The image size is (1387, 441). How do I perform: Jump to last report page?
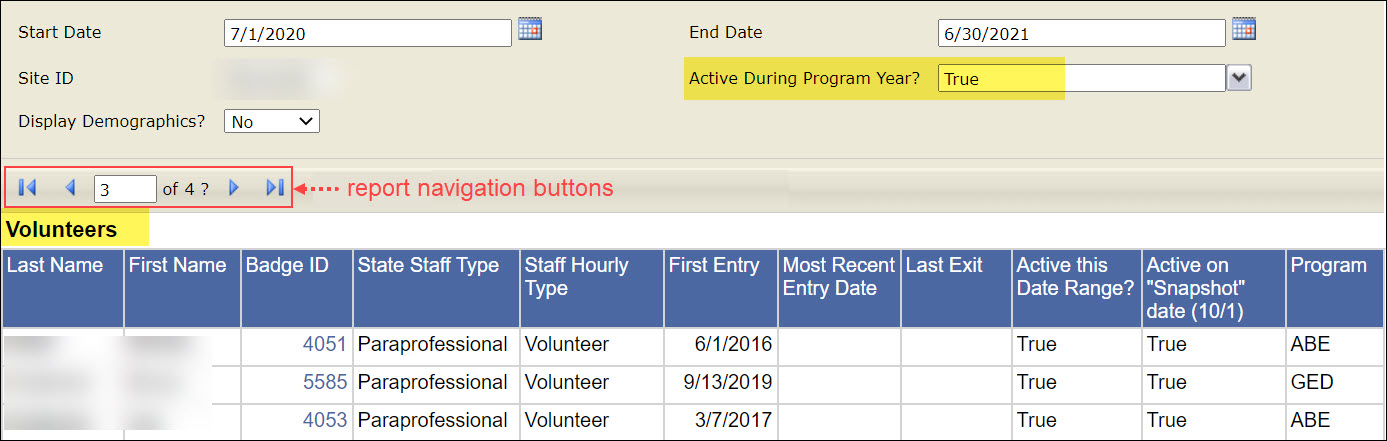(275, 187)
